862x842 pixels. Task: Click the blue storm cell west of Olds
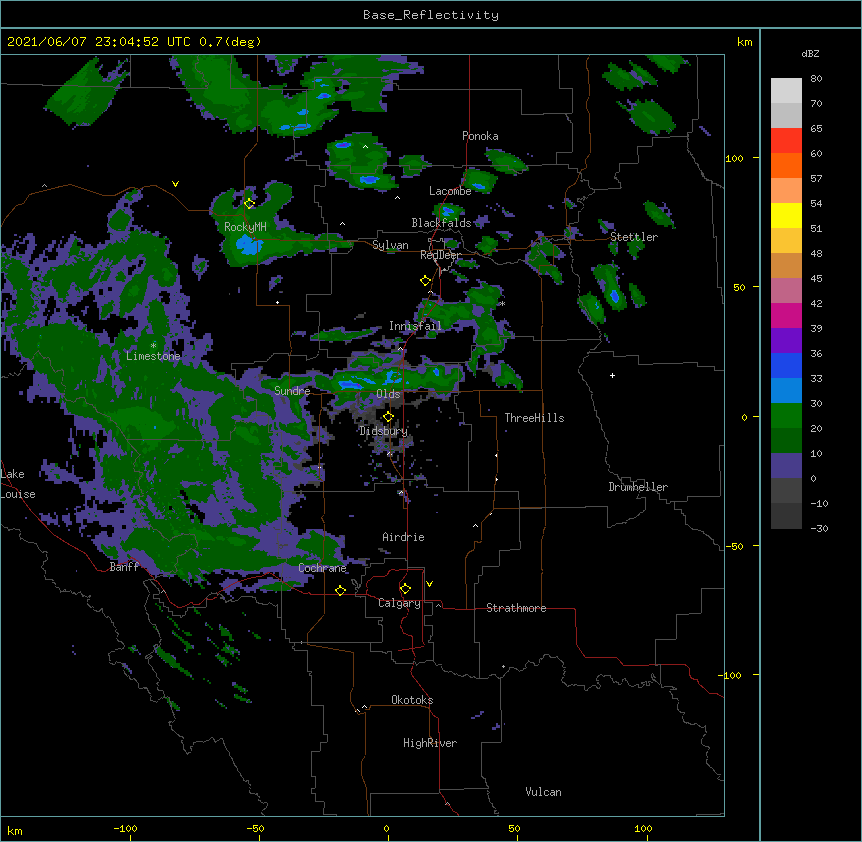pyautogui.click(x=350, y=384)
